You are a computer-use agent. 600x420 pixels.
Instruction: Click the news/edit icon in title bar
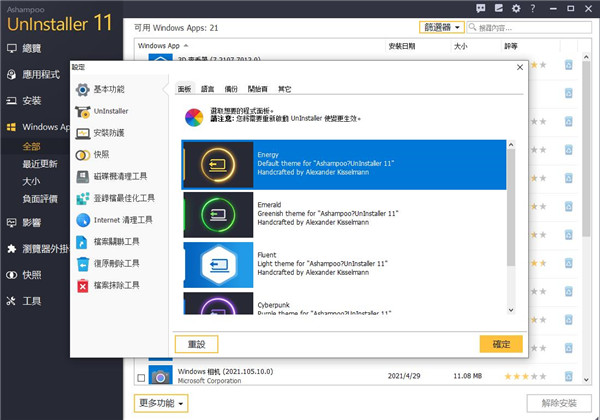pos(498,8)
